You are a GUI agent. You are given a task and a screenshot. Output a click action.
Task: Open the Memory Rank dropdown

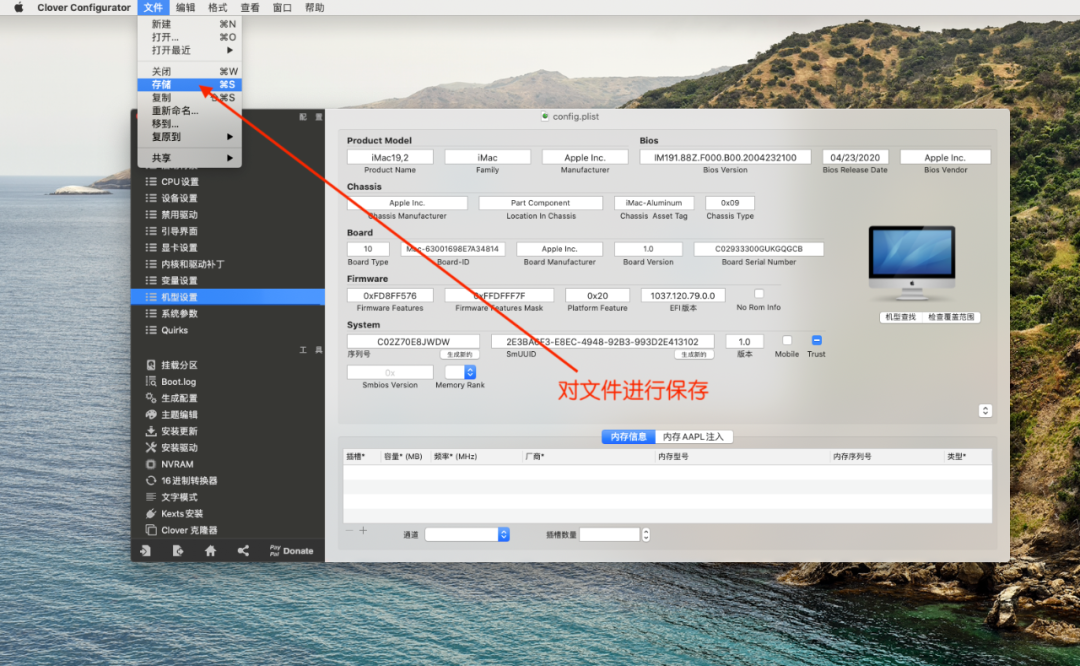click(x=460, y=372)
